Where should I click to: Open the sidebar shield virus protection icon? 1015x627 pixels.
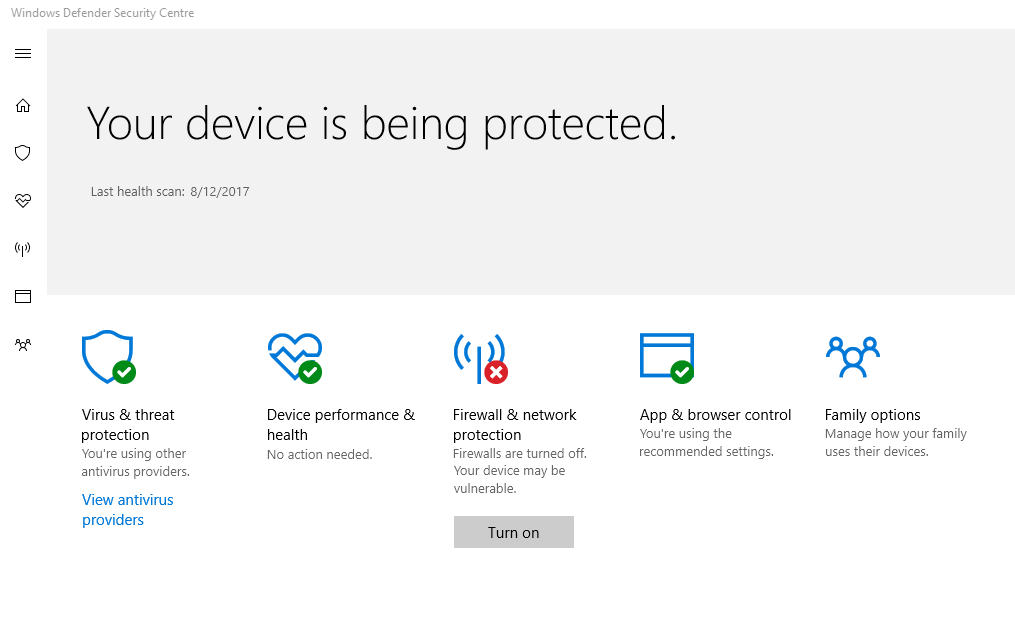pyautogui.click(x=23, y=153)
